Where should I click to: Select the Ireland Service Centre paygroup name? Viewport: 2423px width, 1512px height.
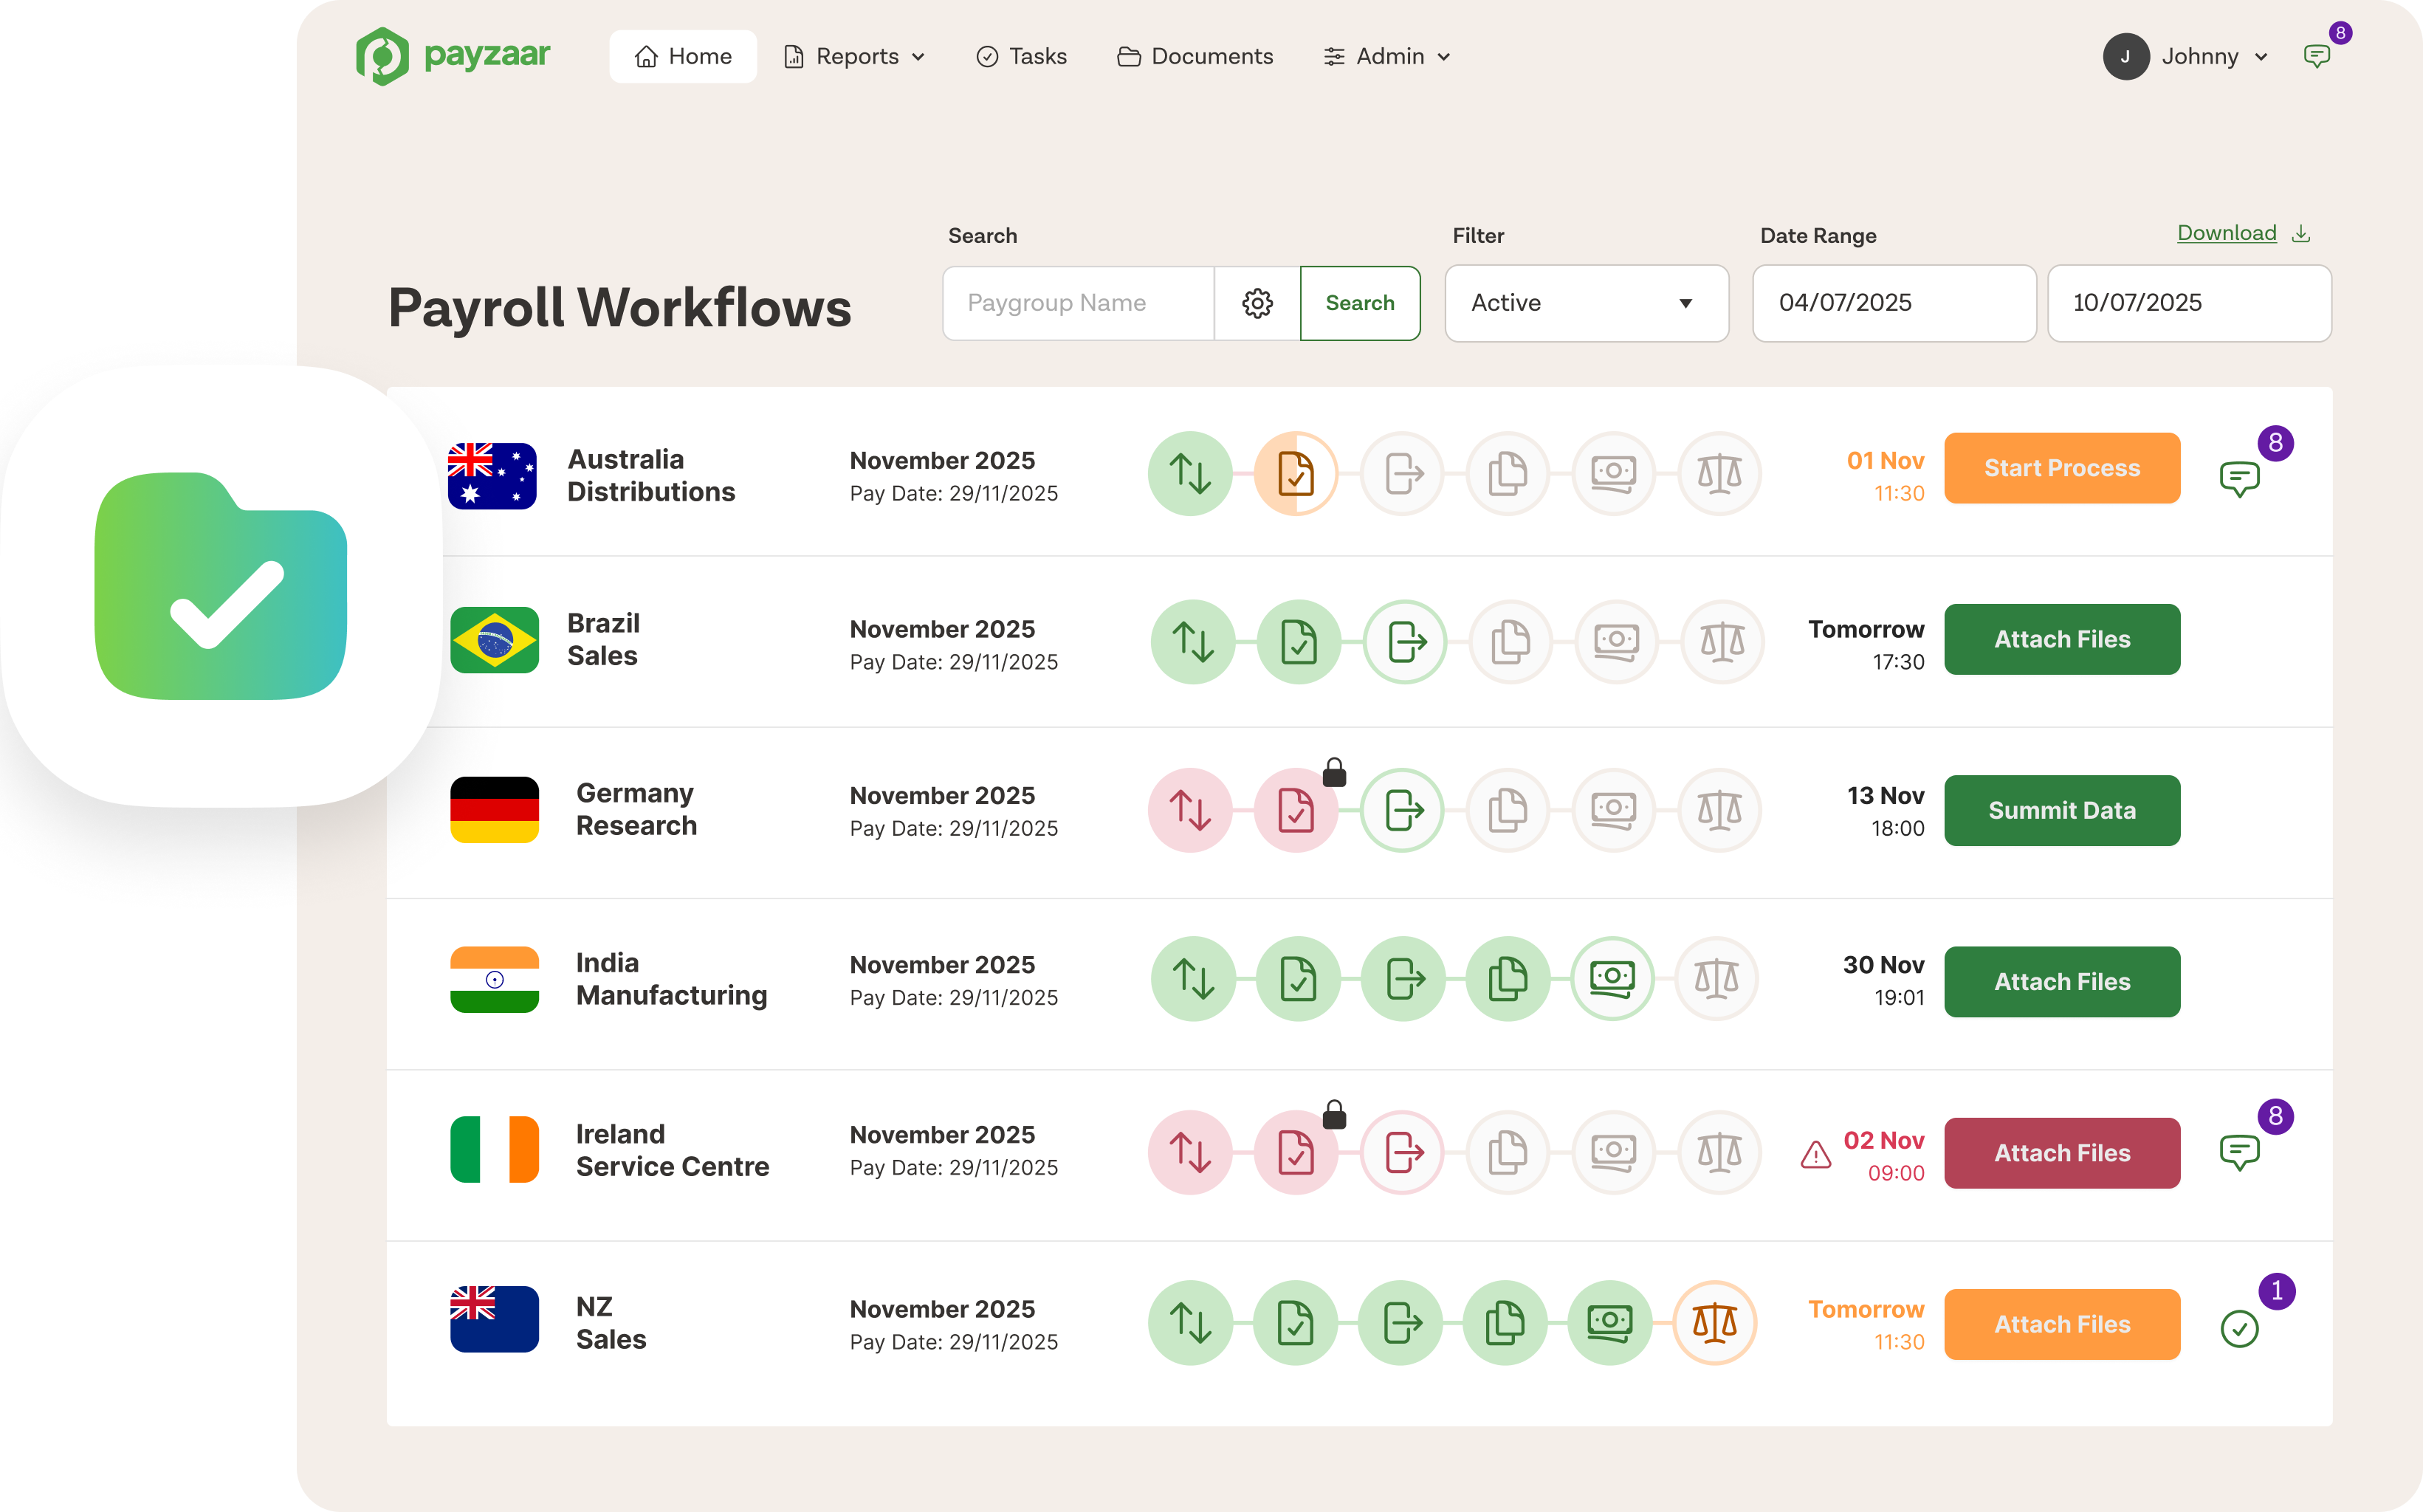point(672,1150)
